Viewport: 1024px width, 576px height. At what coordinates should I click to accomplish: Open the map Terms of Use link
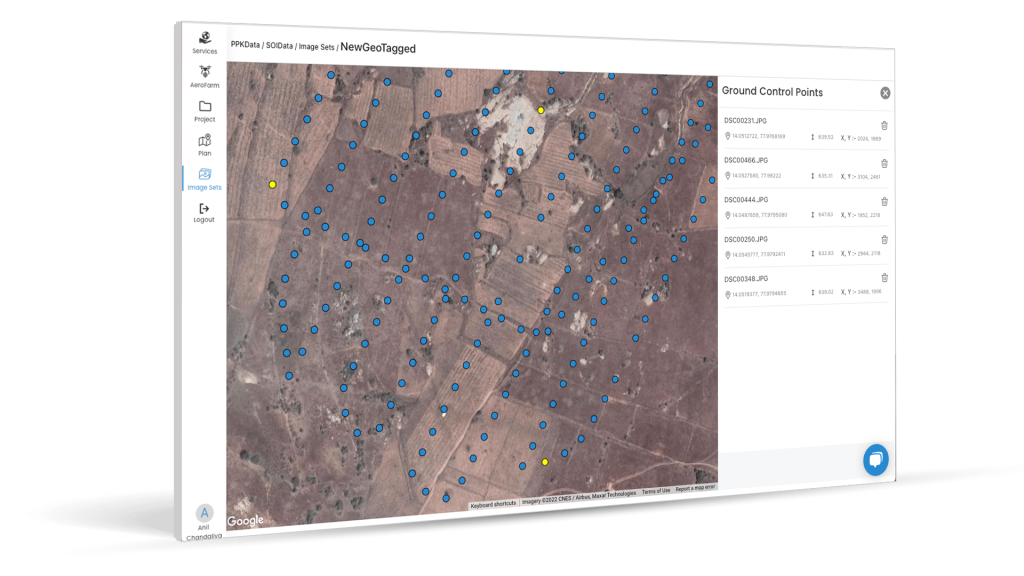coord(656,490)
